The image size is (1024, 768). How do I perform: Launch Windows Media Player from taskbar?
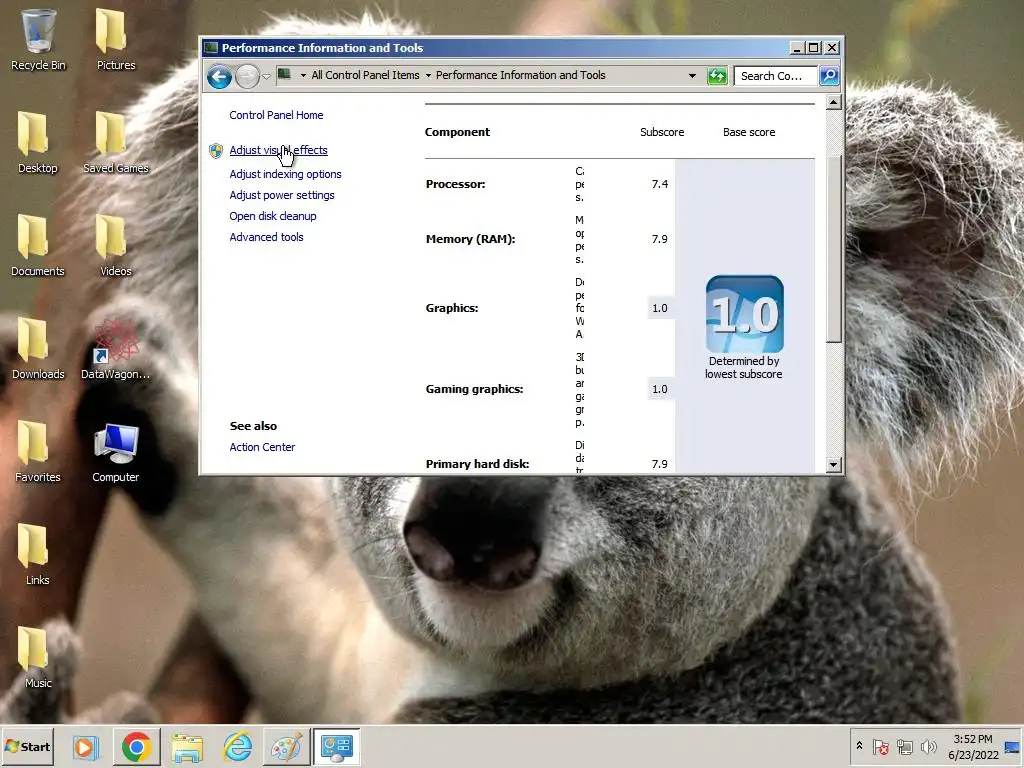click(86, 747)
